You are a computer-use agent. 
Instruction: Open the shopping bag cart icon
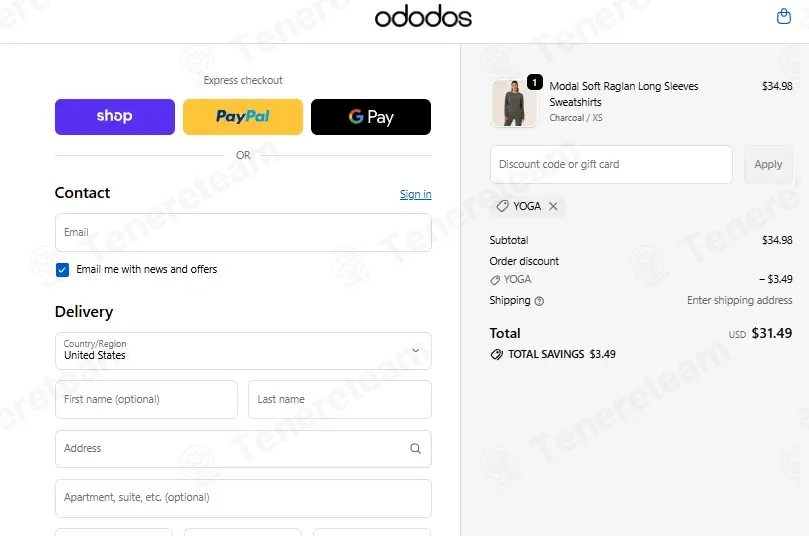[783, 16]
